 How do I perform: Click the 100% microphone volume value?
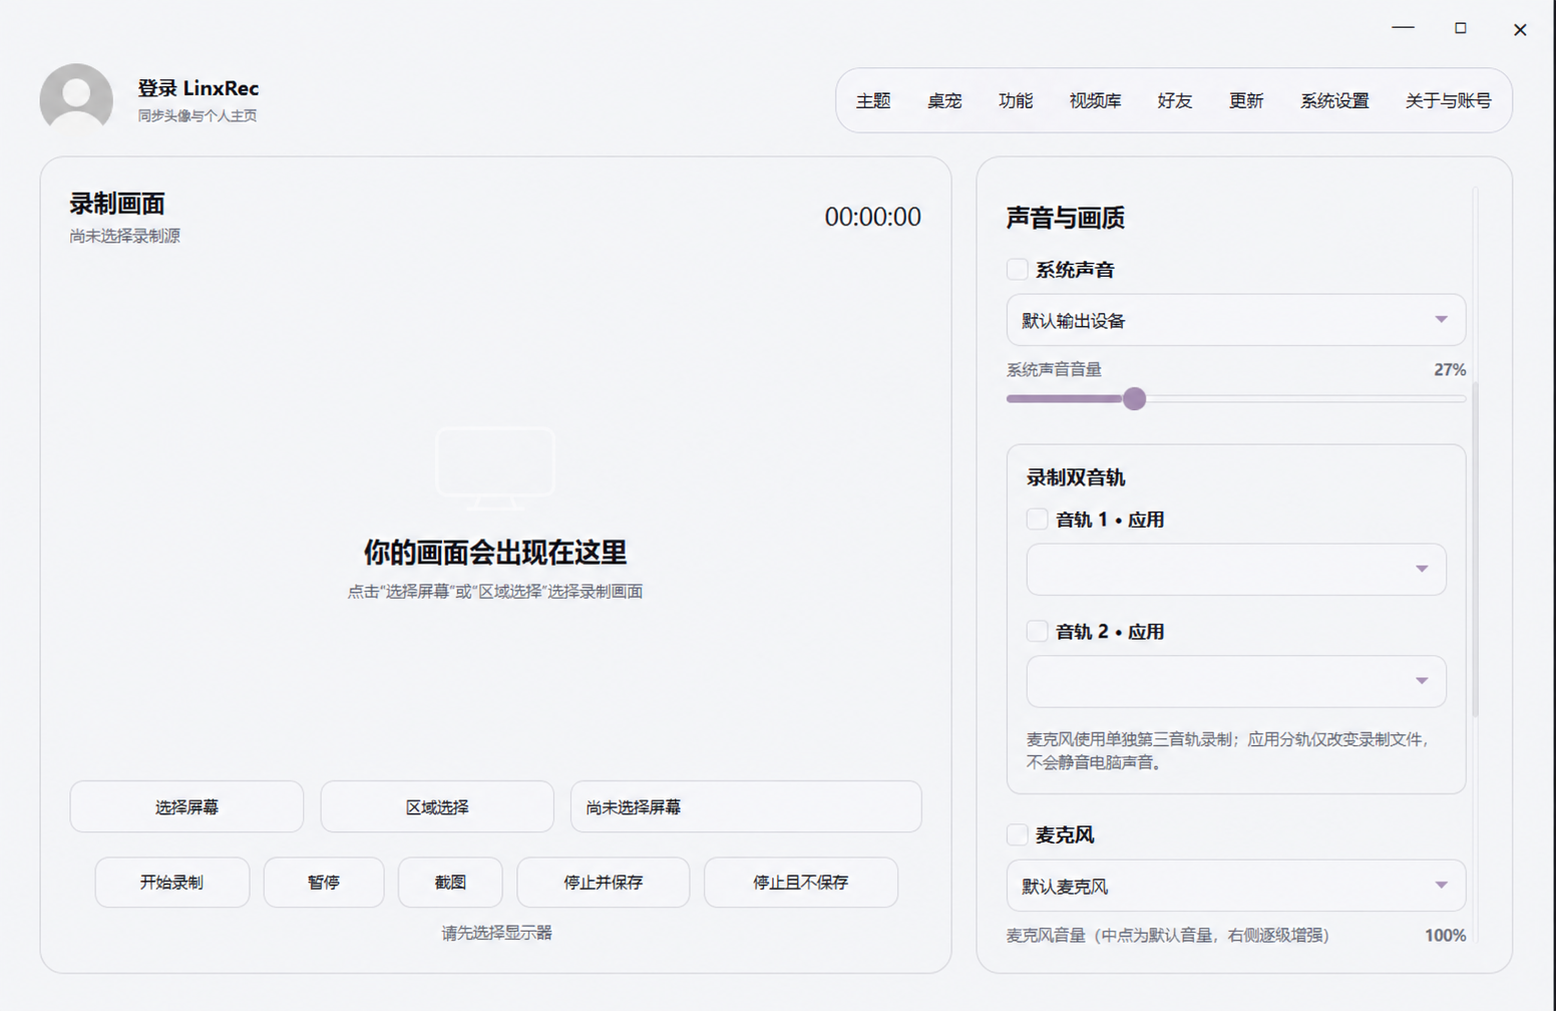[1445, 936]
